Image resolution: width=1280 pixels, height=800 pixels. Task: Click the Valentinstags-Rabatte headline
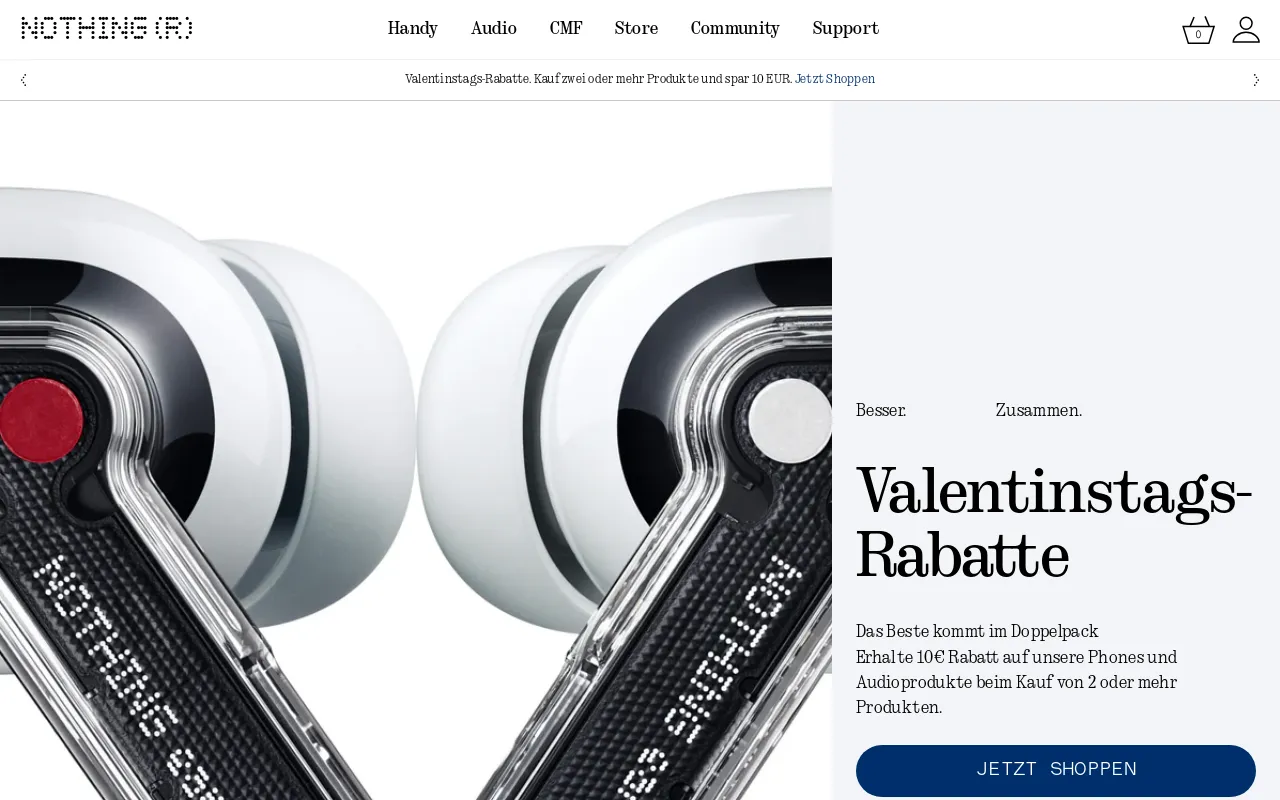tap(1055, 523)
